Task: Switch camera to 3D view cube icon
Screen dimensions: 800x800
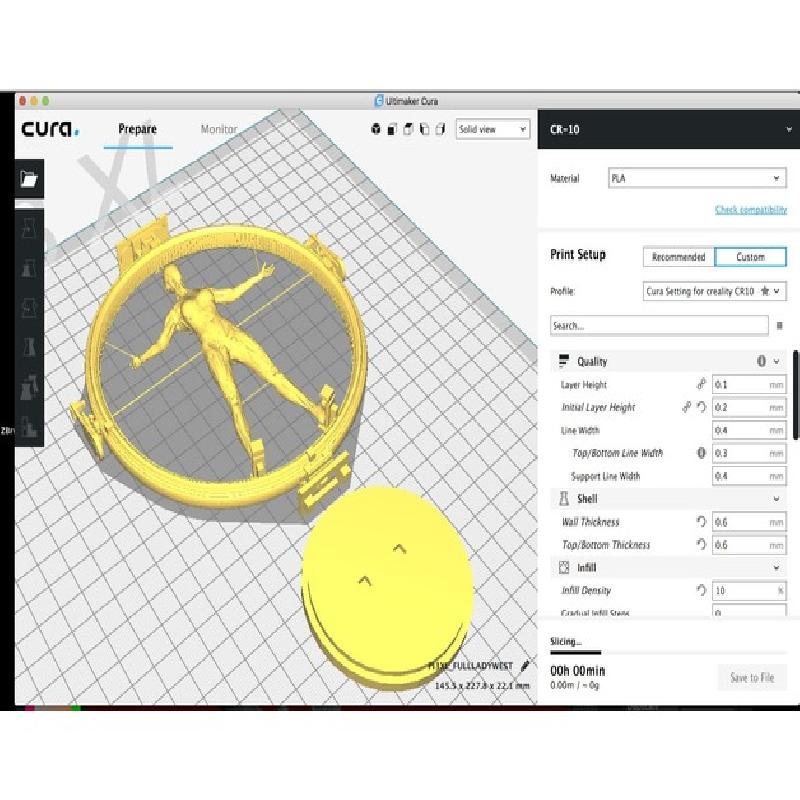Action: coord(376,129)
